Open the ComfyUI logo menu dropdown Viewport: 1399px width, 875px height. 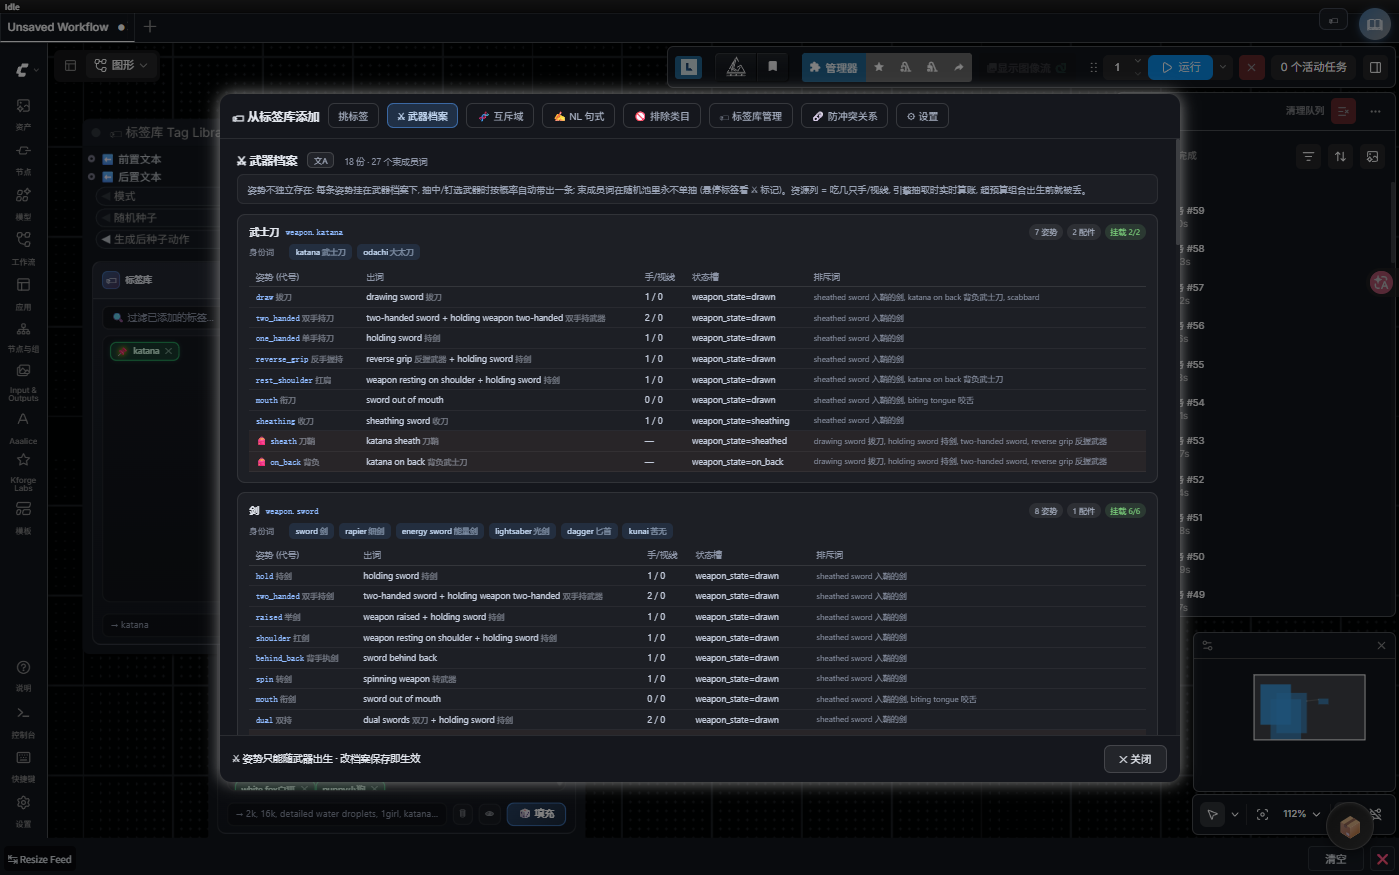[25, 69]
